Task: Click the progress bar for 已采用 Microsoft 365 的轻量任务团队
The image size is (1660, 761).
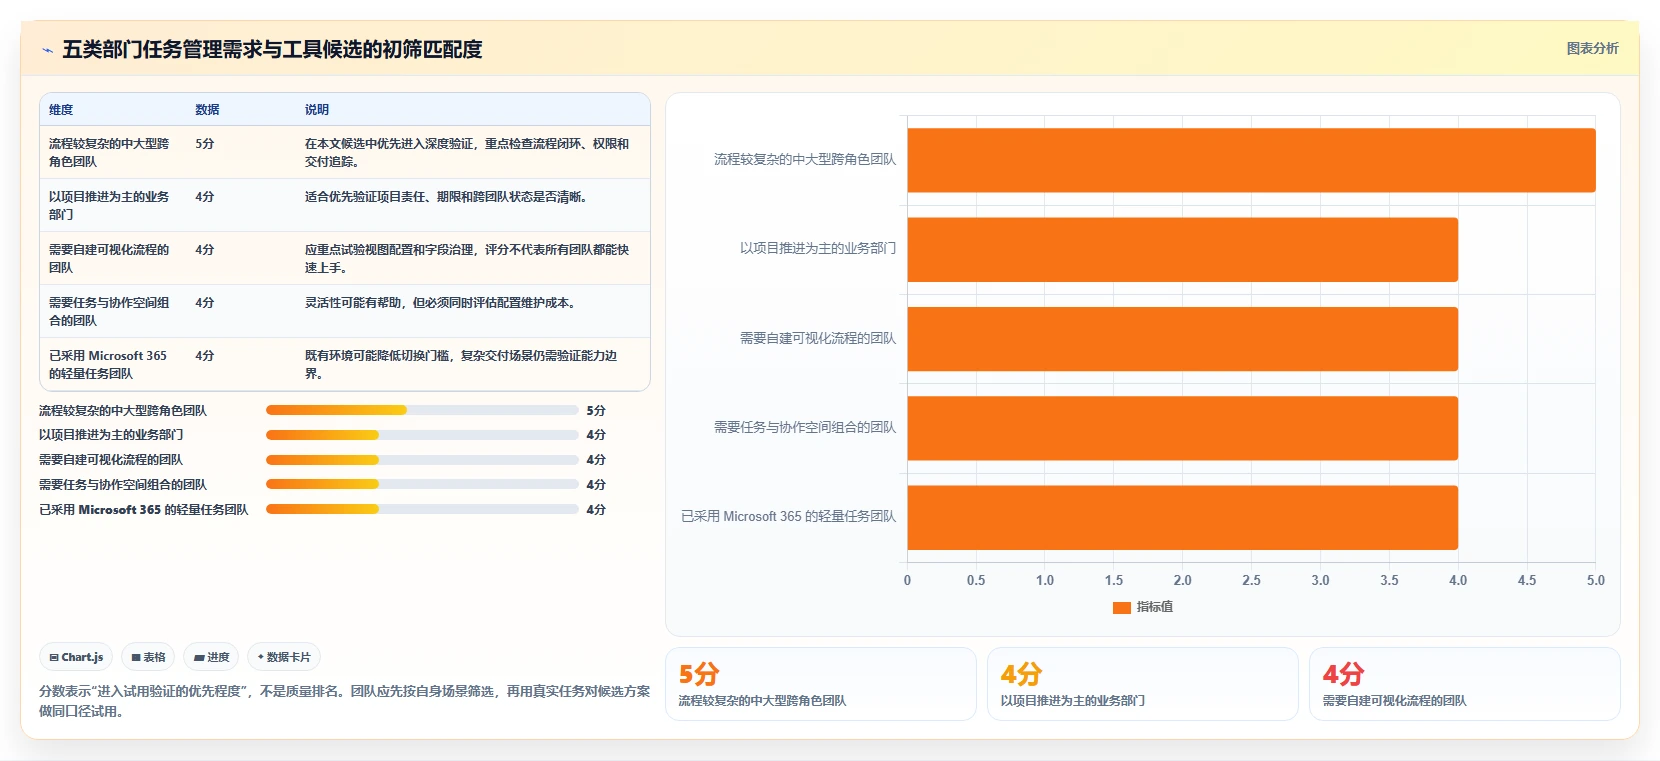Action: coord(422,509)
